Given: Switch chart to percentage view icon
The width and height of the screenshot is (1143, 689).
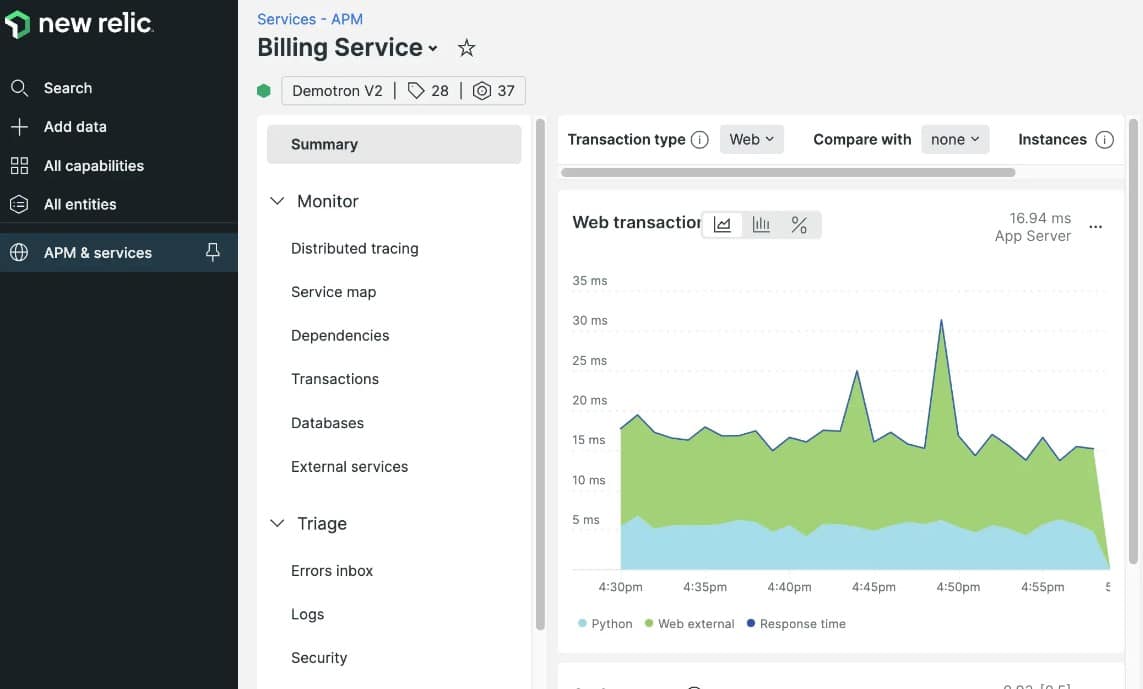Looking at the screenshot, I should pos(799,225).
